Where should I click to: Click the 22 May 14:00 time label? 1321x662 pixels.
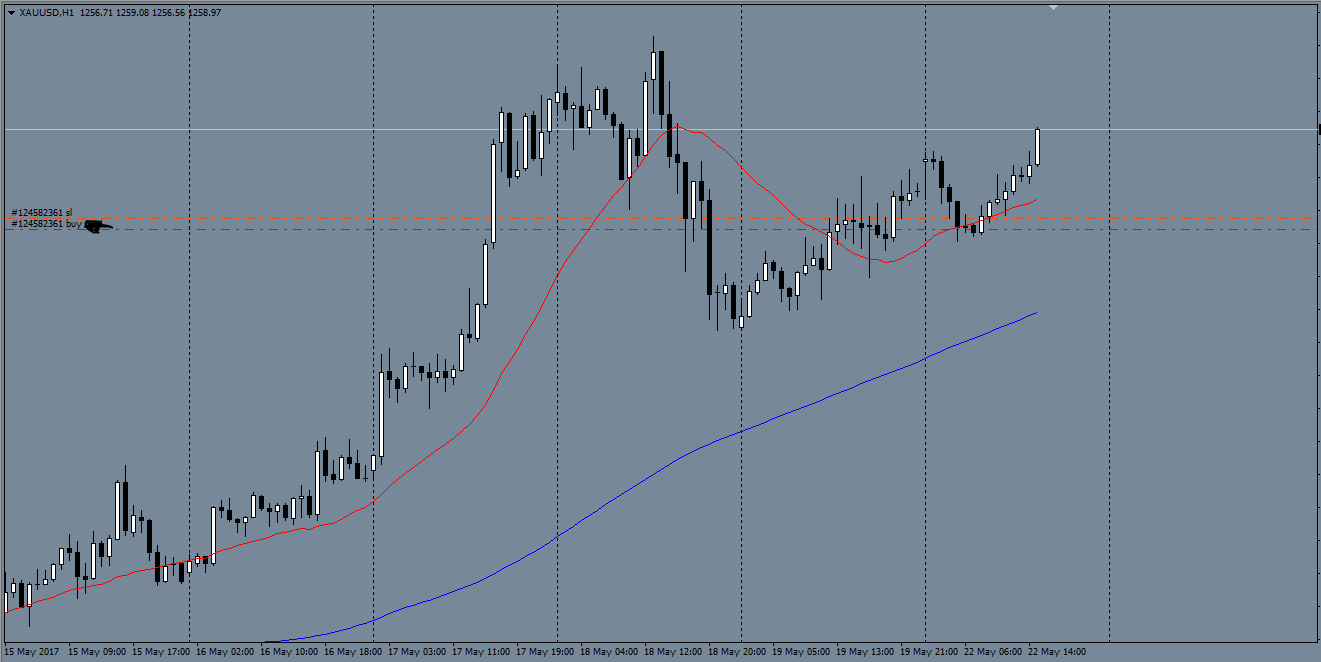[1057, 651]
